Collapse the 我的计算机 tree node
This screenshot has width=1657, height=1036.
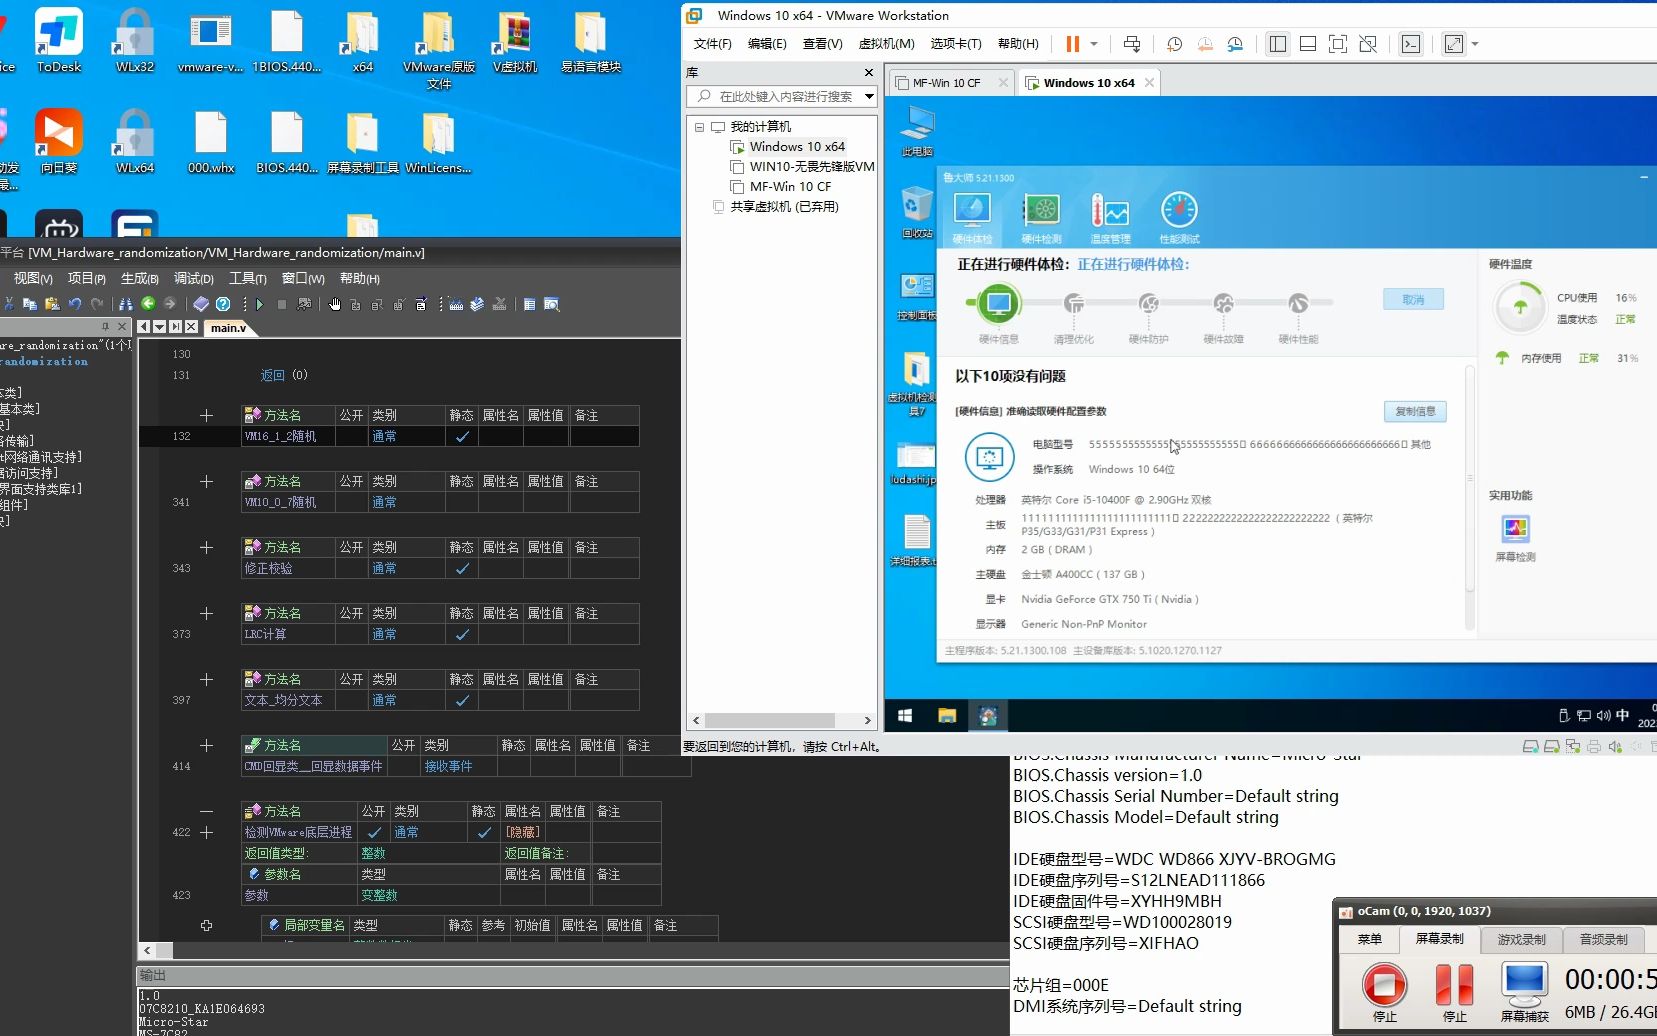[x=699, y=127]
